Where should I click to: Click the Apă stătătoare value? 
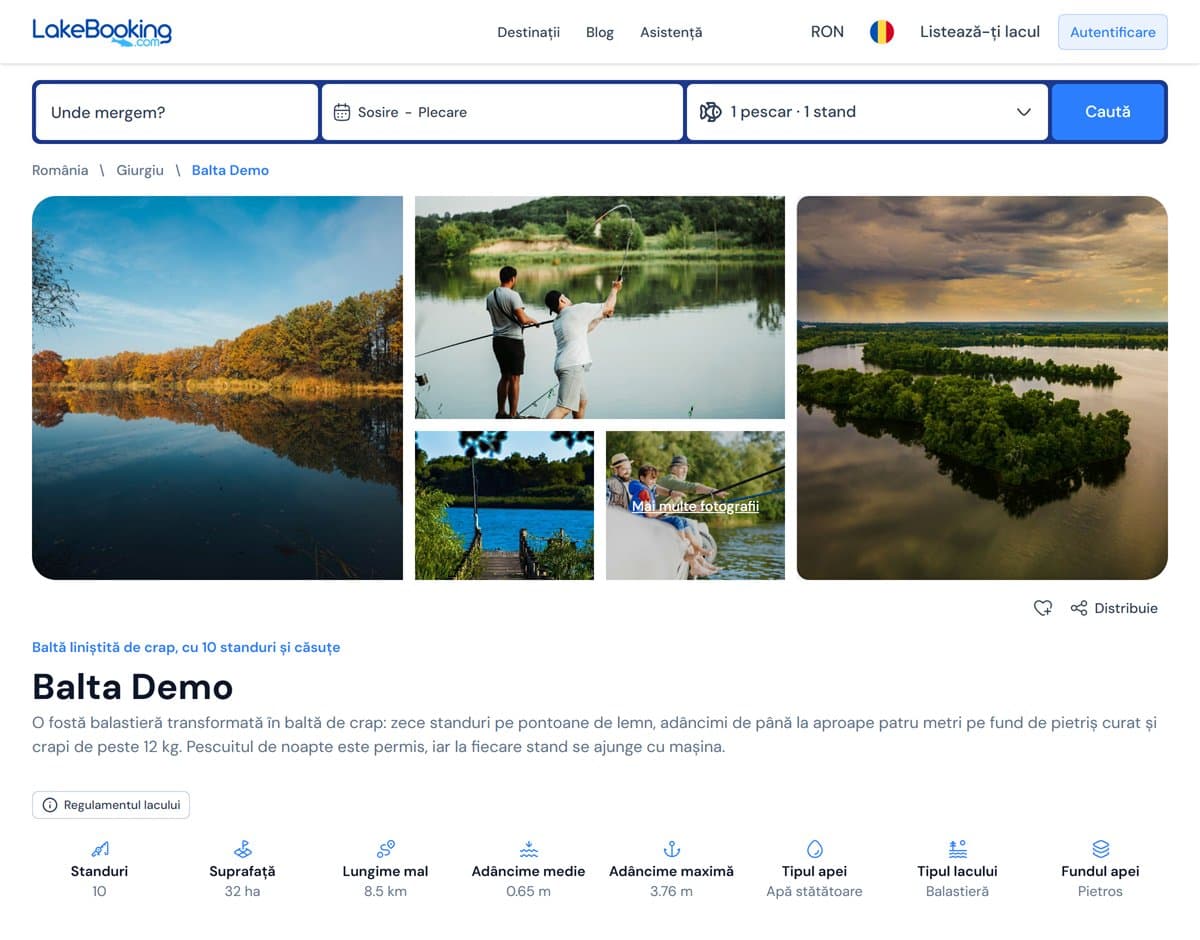coord(815,891)
